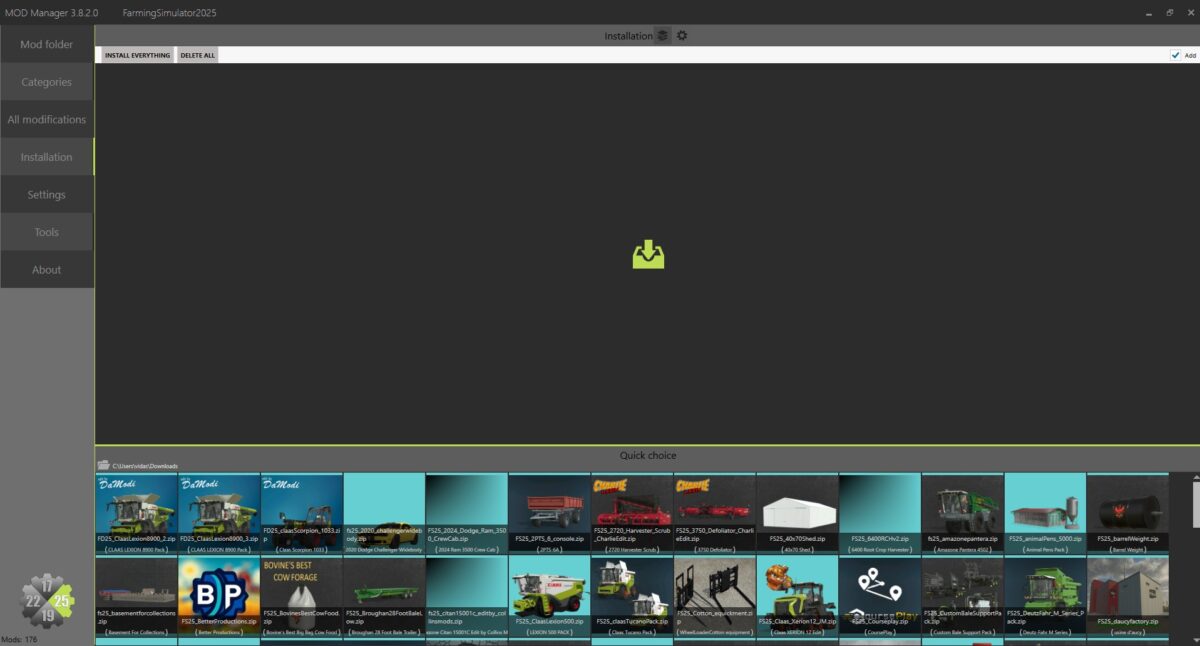Viewport: 1200px width, 646px height.
Task: Click the stacked layers icon next to Installation
Action: coord(662,35)
